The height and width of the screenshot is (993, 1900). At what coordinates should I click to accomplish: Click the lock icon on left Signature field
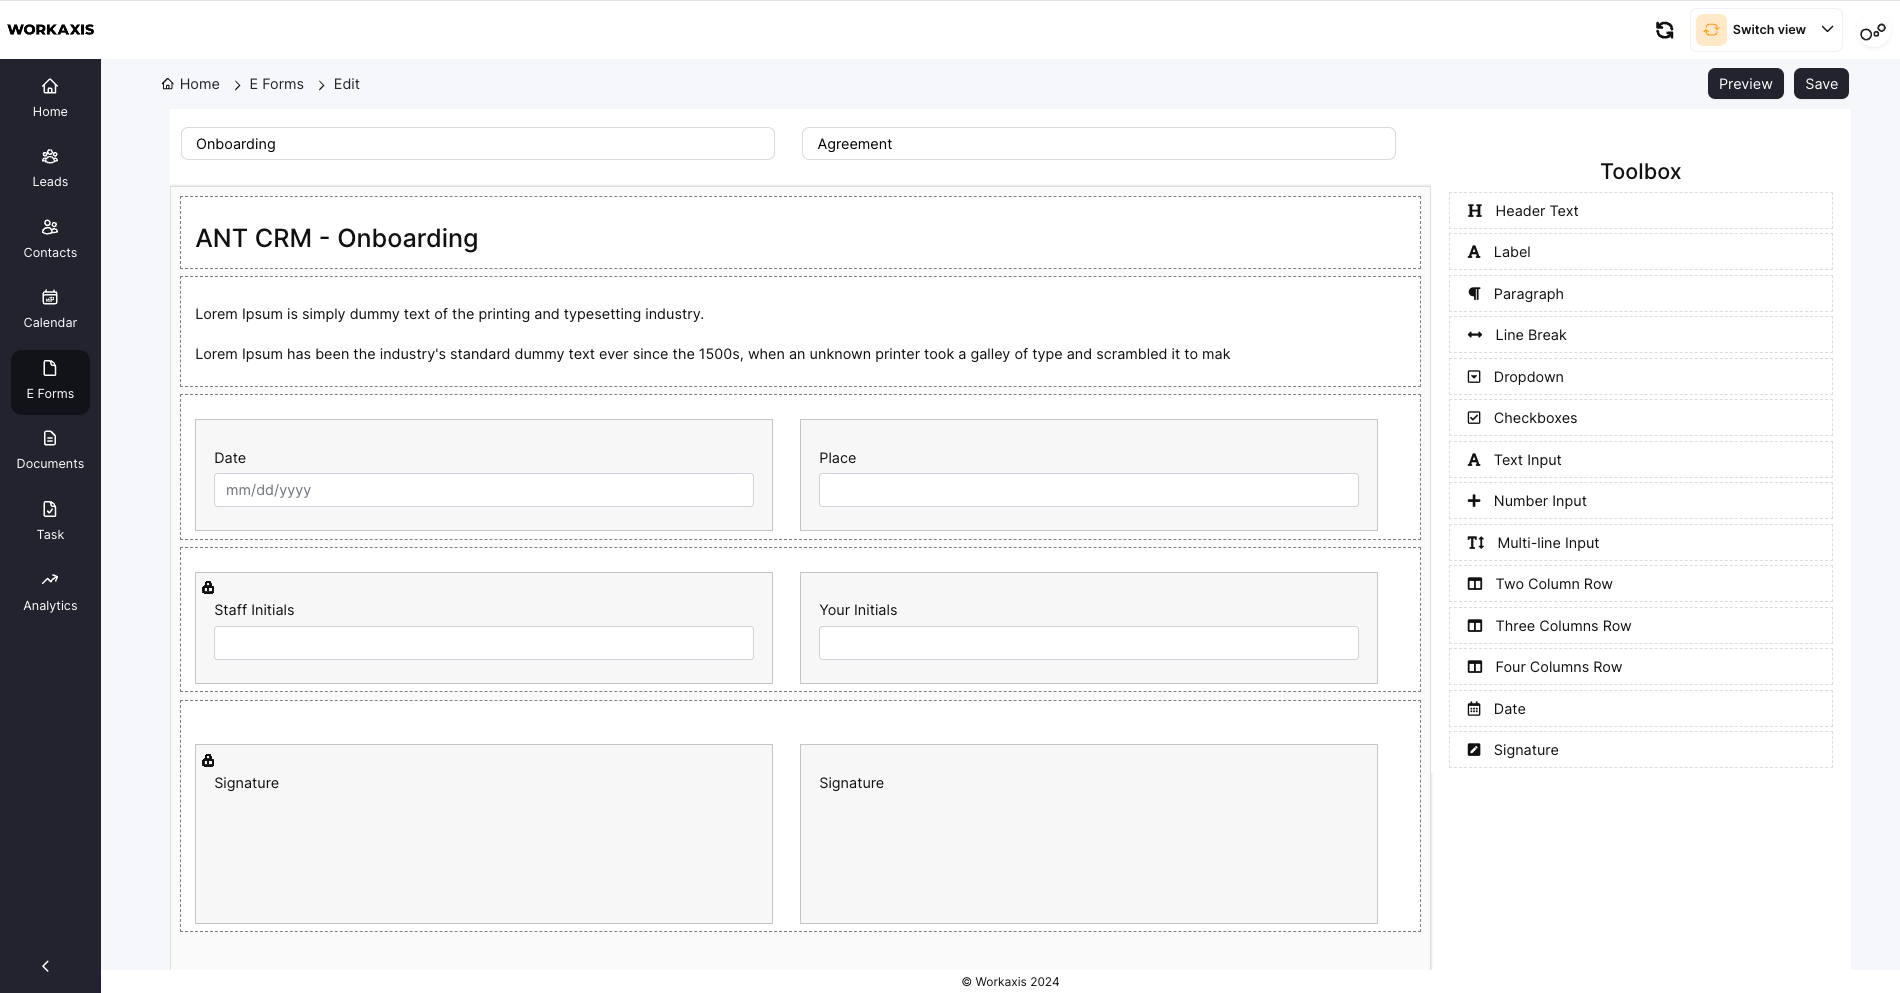208,761
